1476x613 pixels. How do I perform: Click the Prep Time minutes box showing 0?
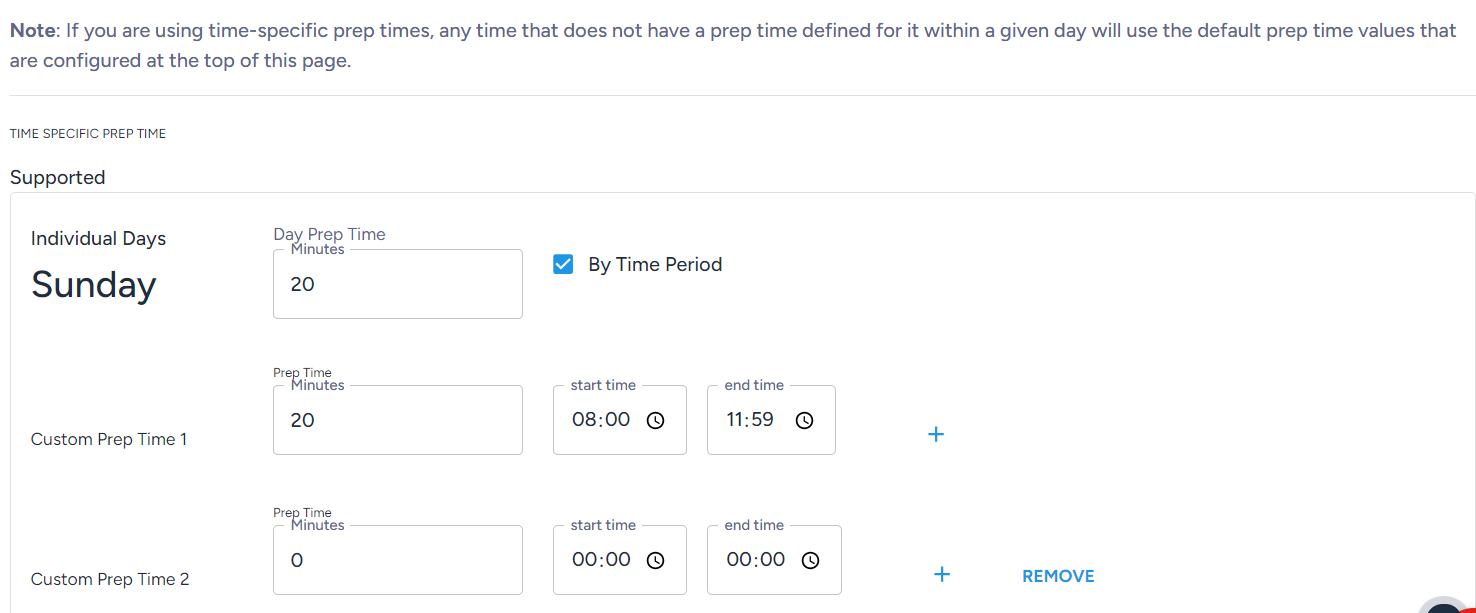point(397,559)
